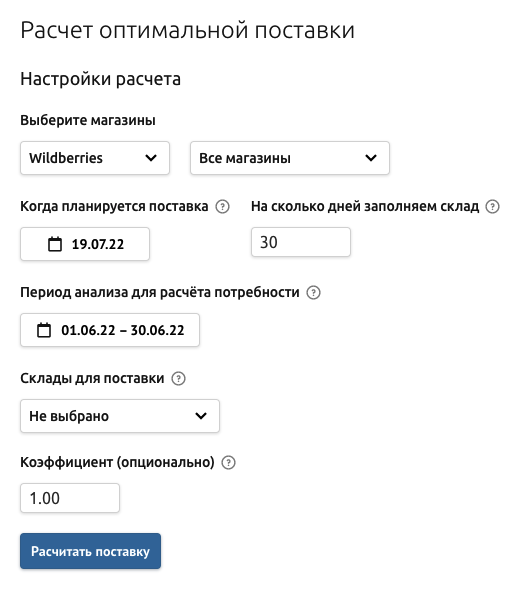518x595 pixels.
Task: Open the Wildberries marketplace dropdown
Action: tap(95, 158)
